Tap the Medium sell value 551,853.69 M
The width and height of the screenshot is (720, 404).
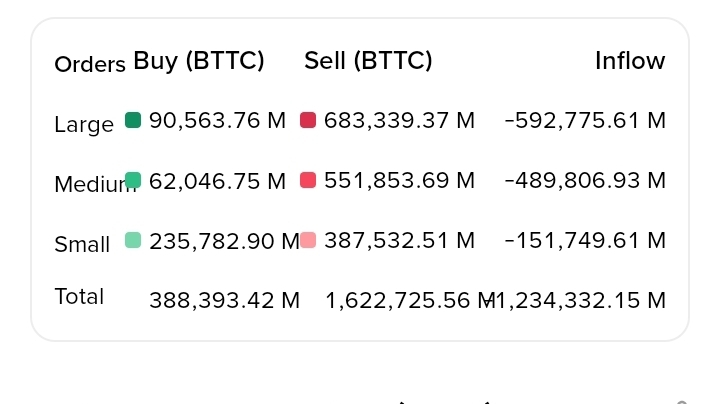point(399,181)
